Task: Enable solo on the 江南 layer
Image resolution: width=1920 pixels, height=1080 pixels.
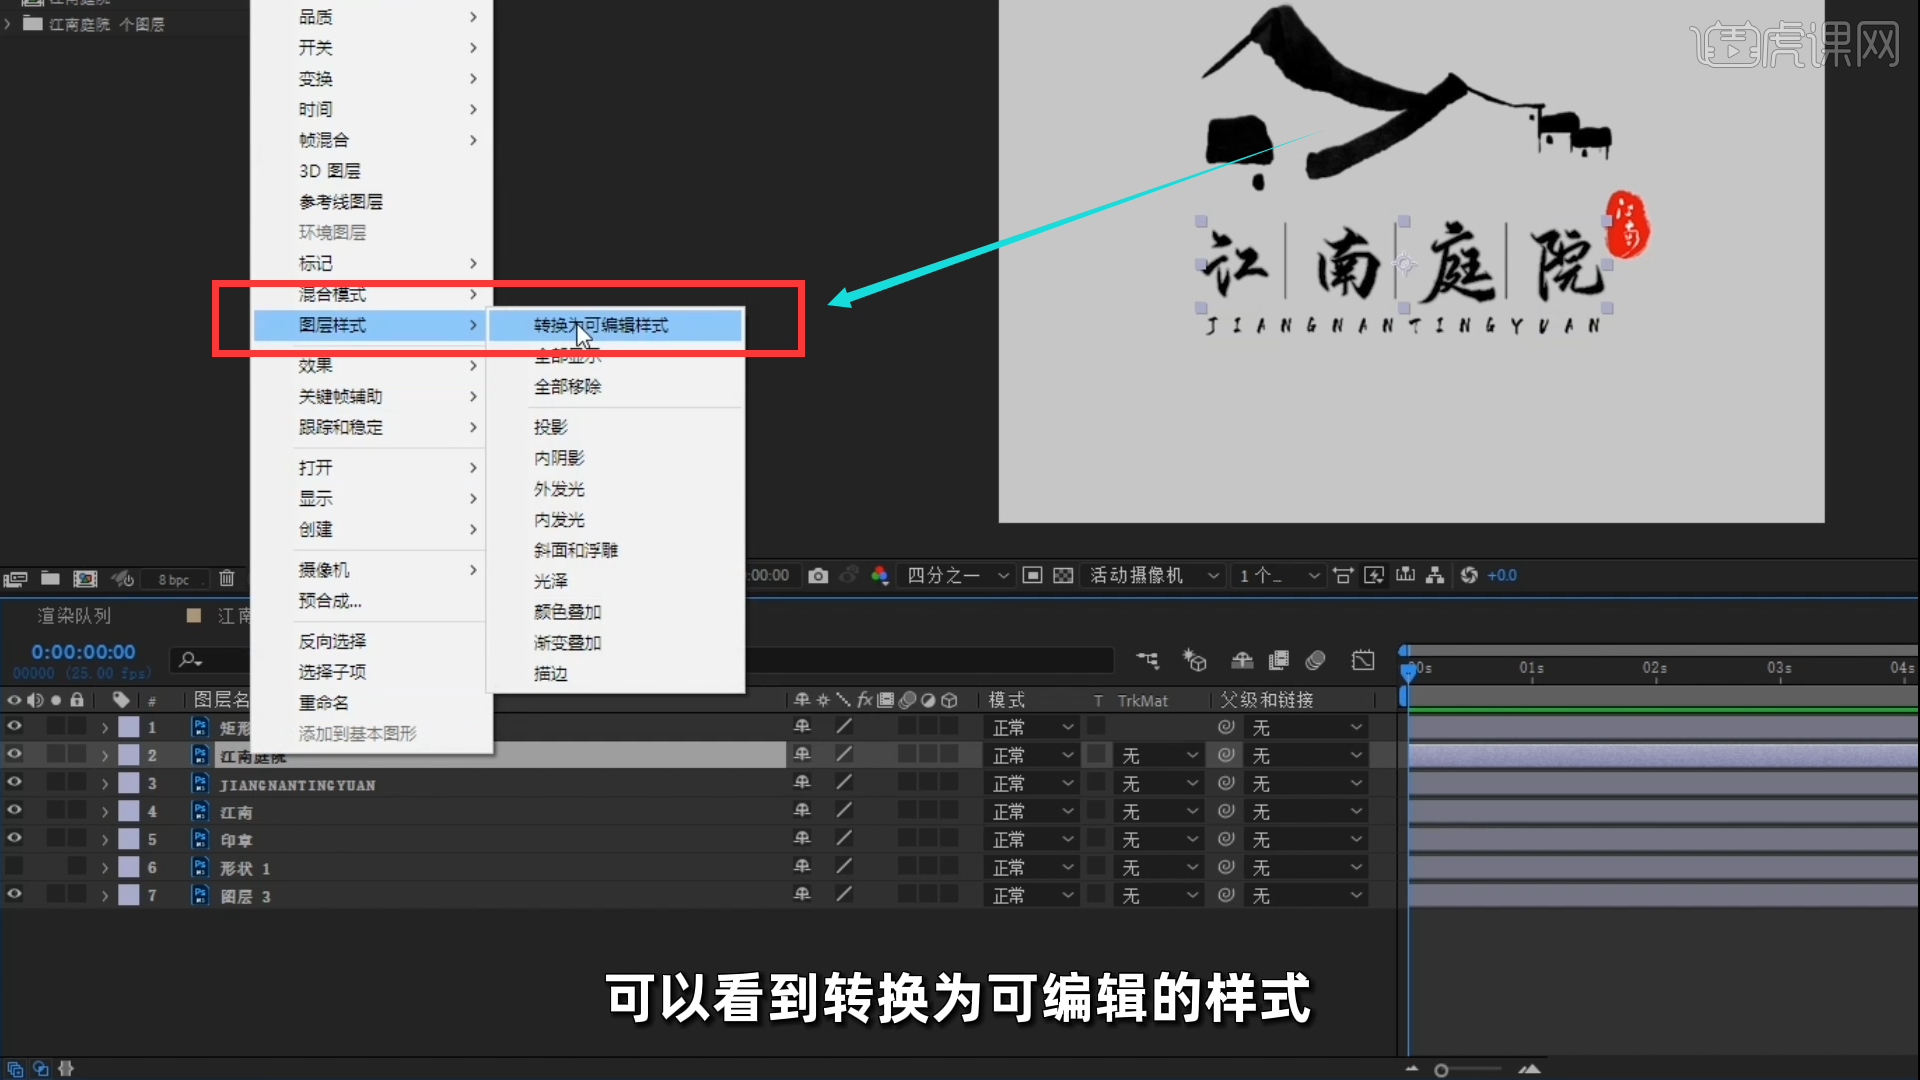Action: 56,811
